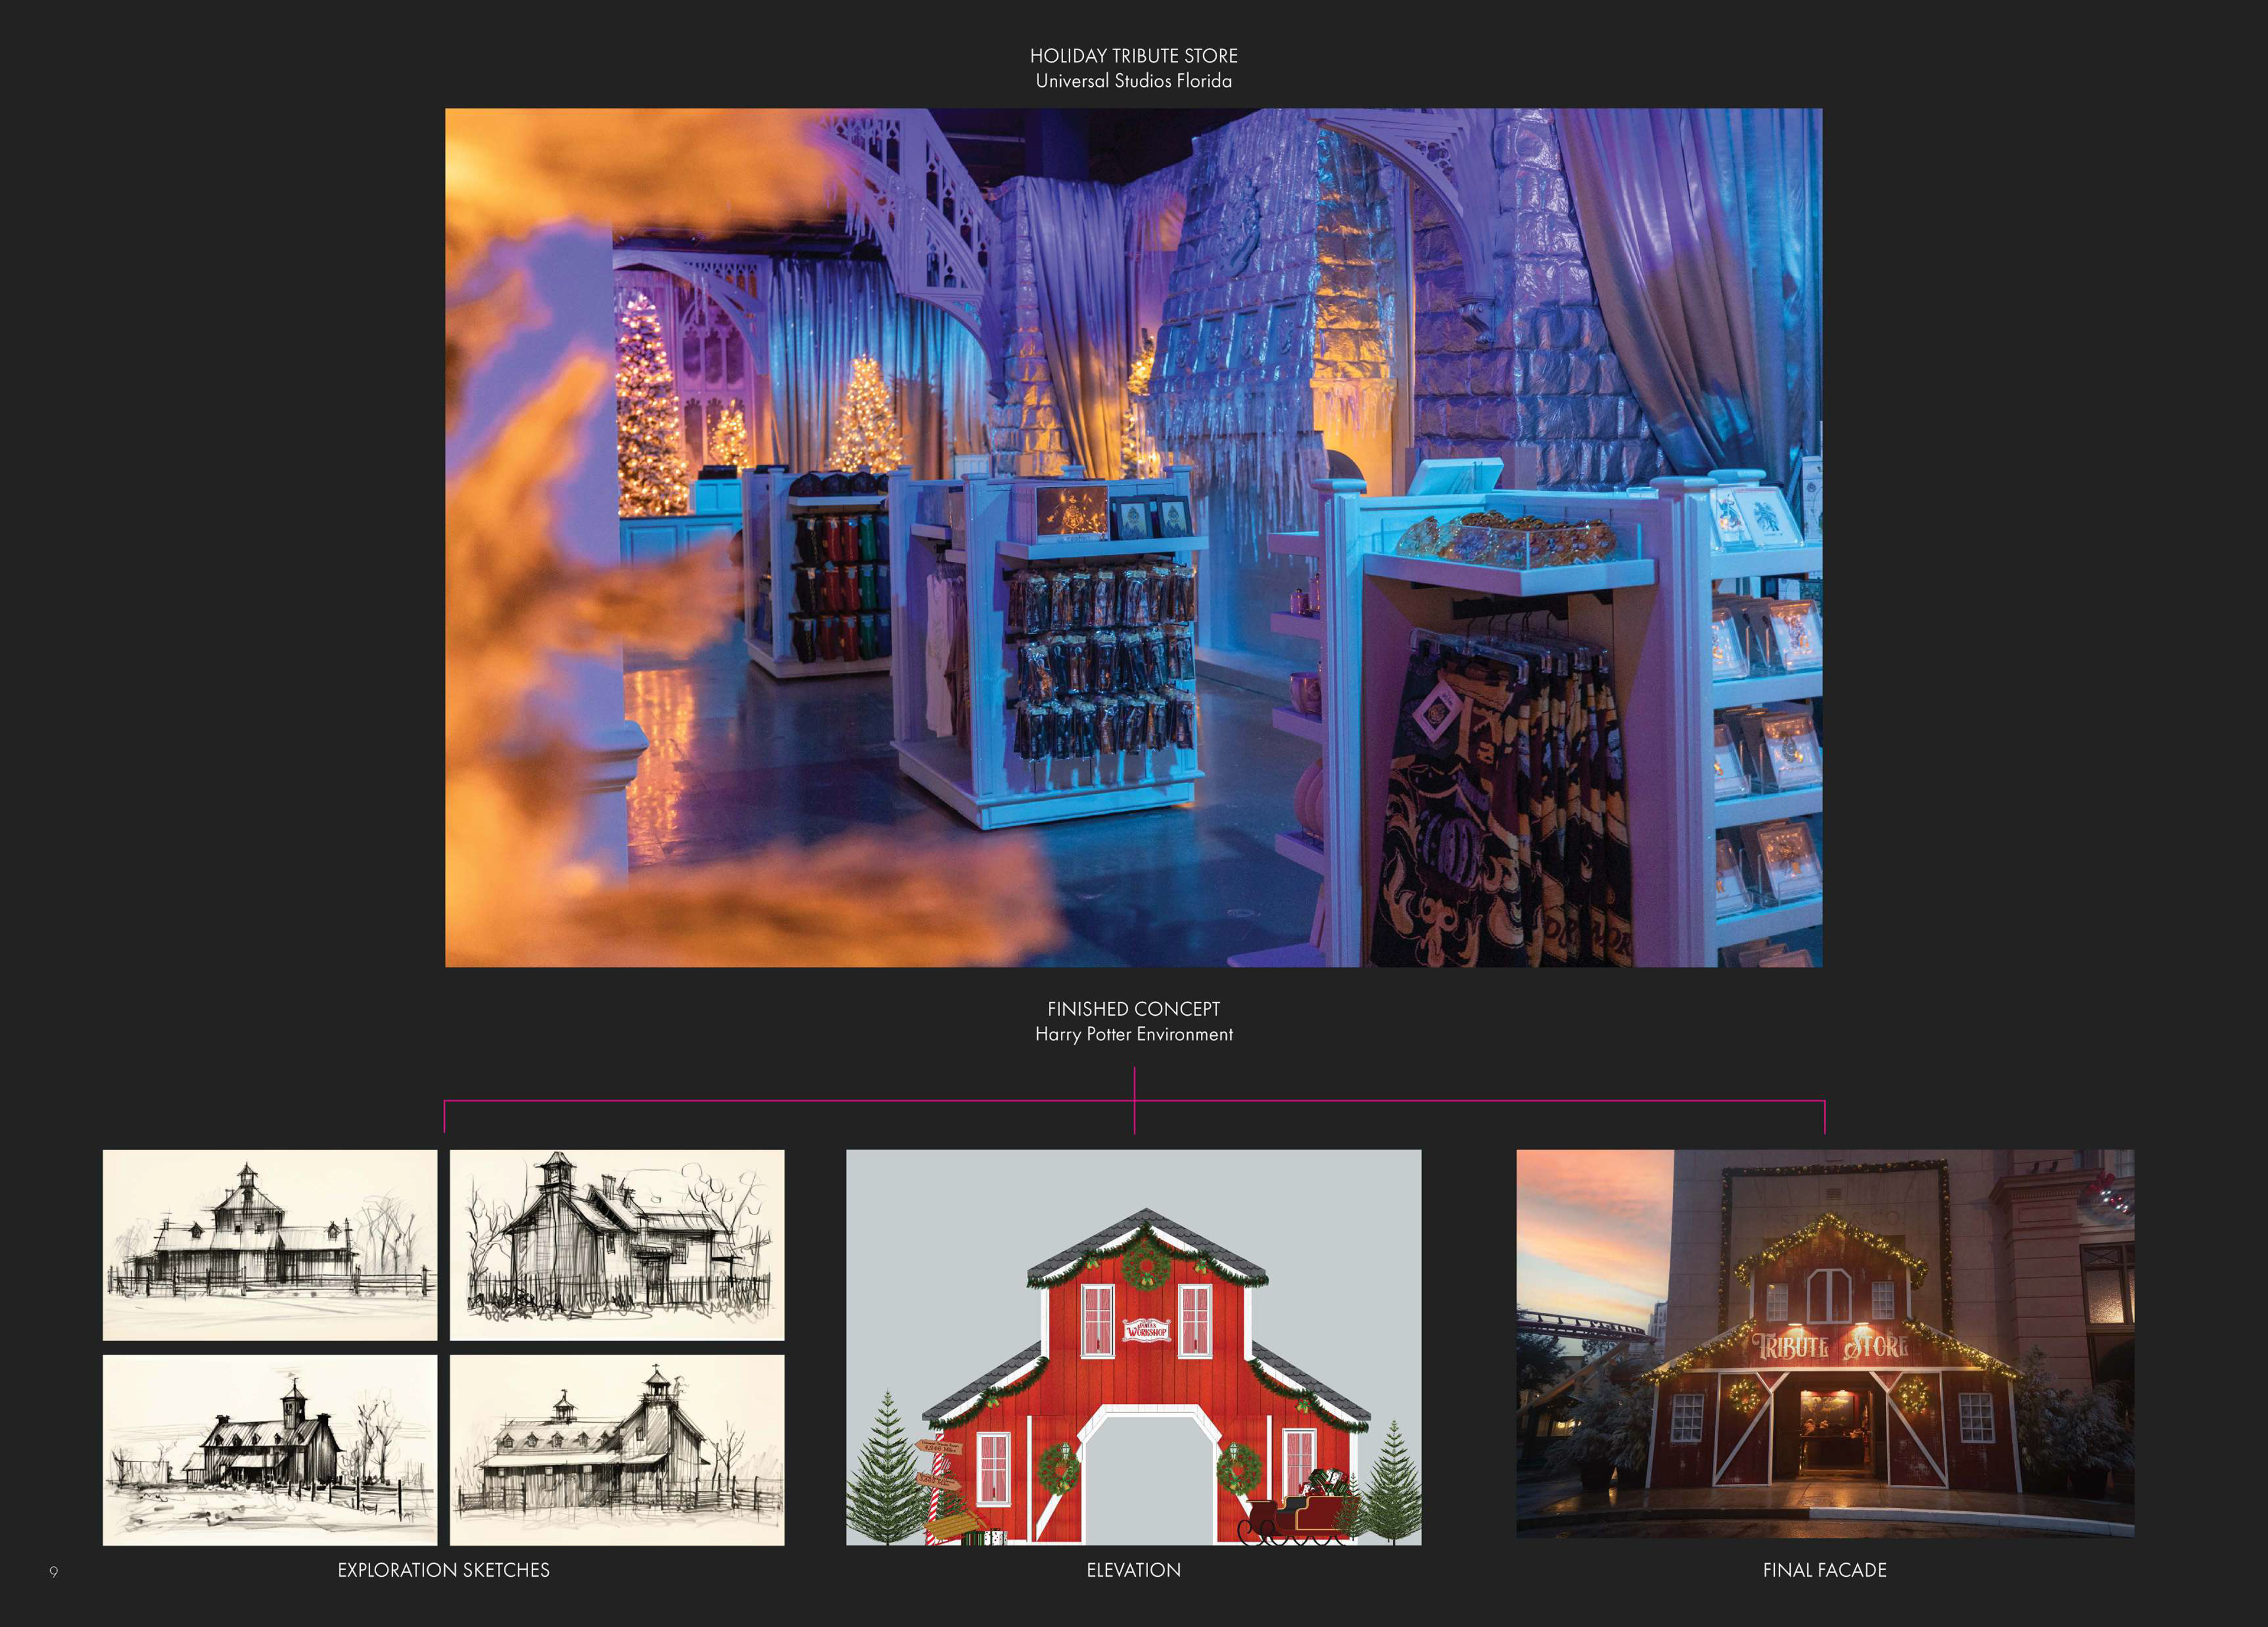Viewport: 2268px width, 1627px height.
Task: Select the bottom-right barn exploration sketch
Action: coord(617,1449)
